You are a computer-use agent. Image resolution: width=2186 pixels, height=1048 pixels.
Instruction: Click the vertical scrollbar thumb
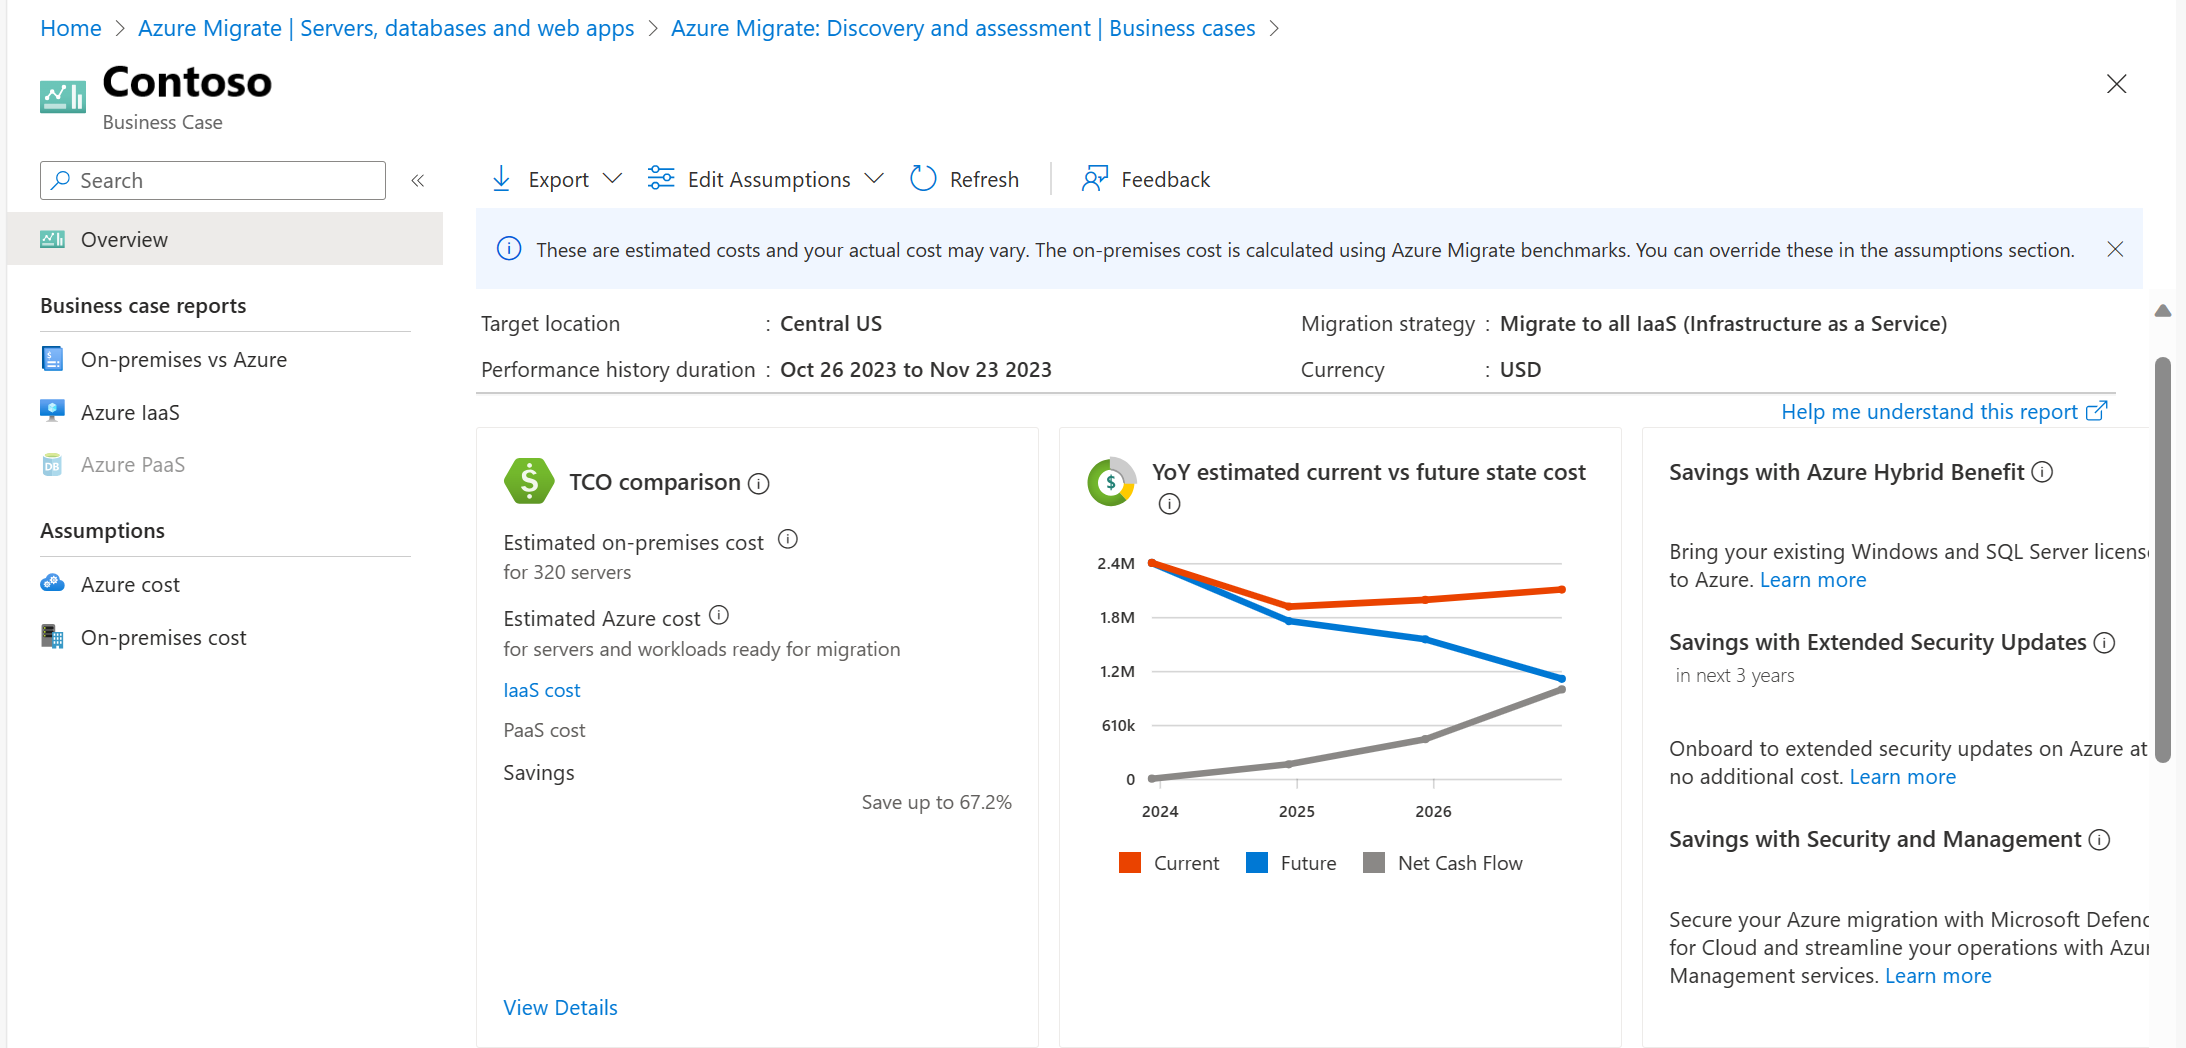click(2163, 560)
